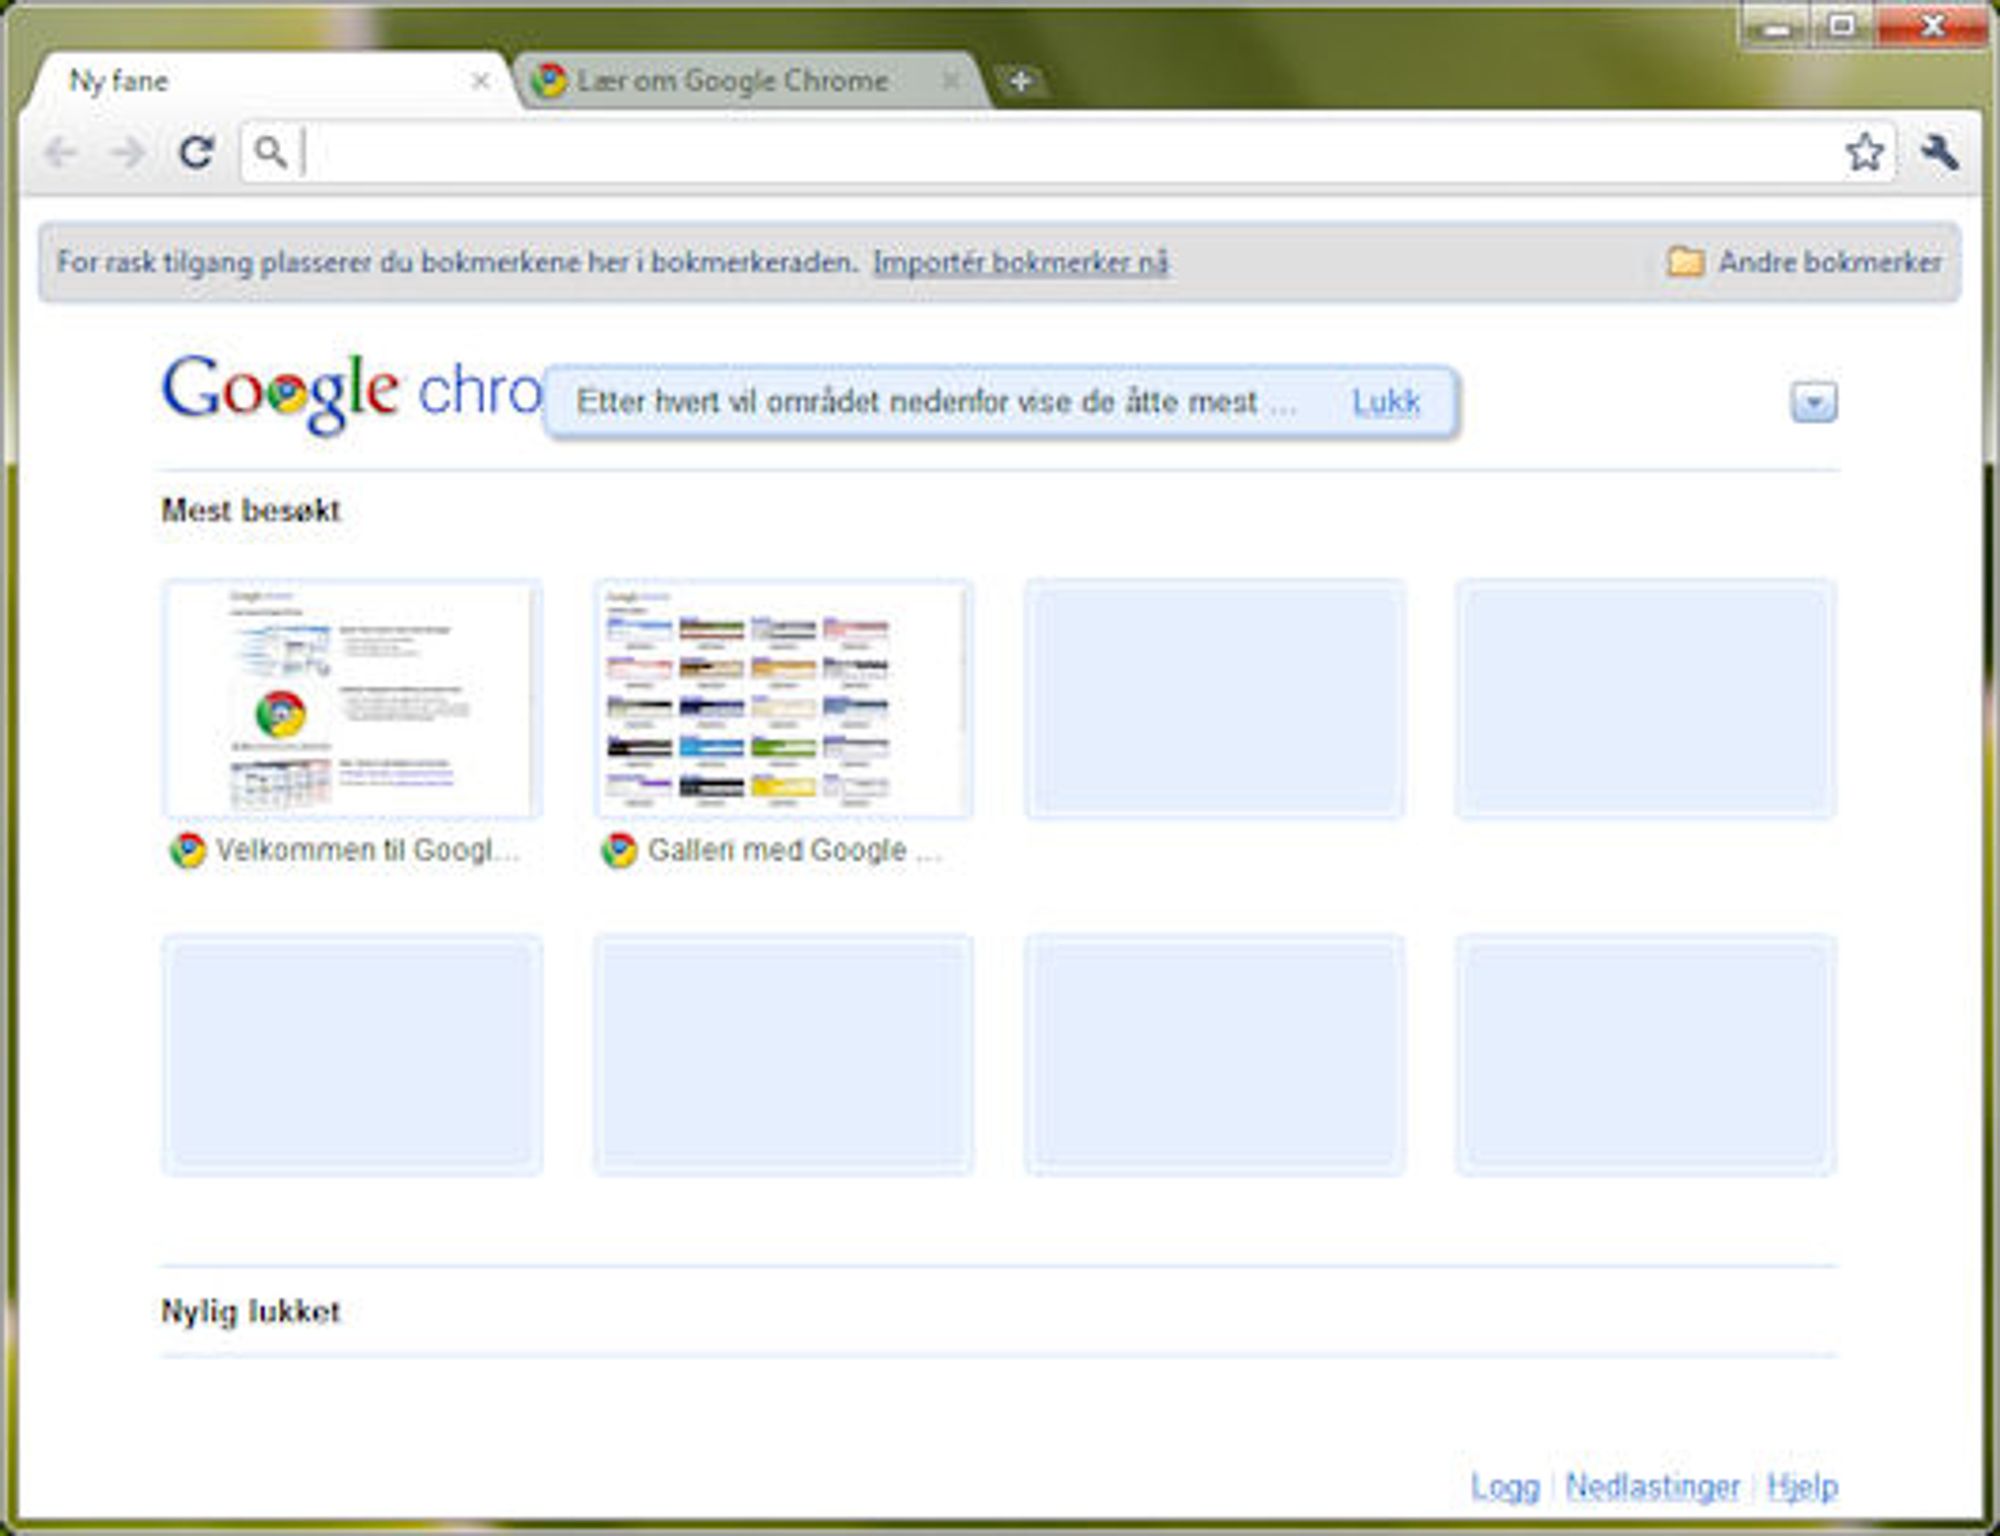Close the Ny fane tab
Screen dimensions: 2000x1536
pyautogui.click(x=480, y=81)
